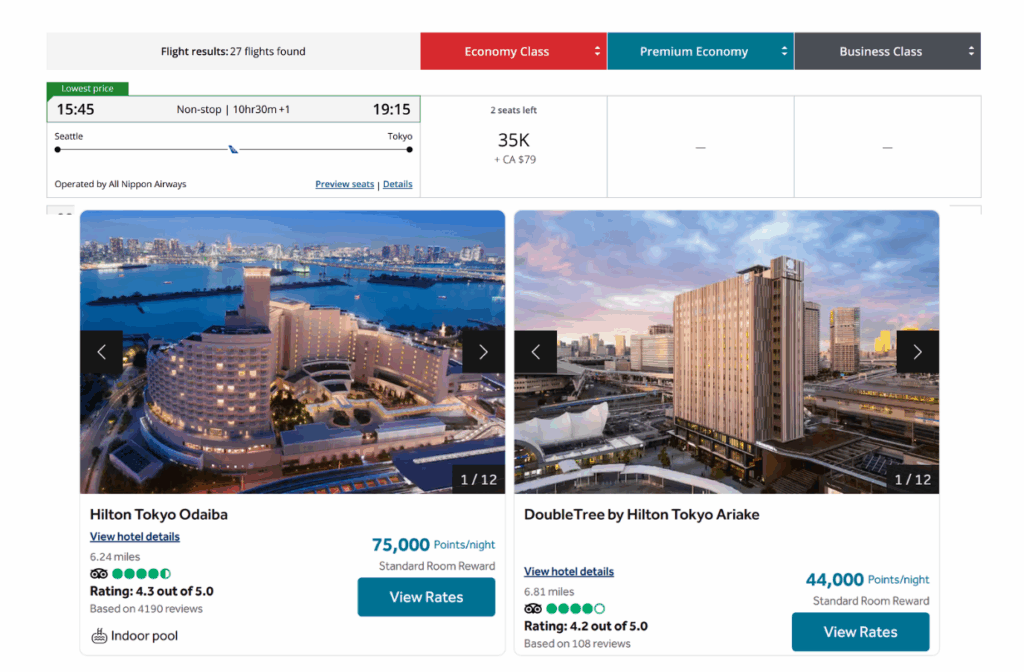Open the Preview seats link

(344, 184)
